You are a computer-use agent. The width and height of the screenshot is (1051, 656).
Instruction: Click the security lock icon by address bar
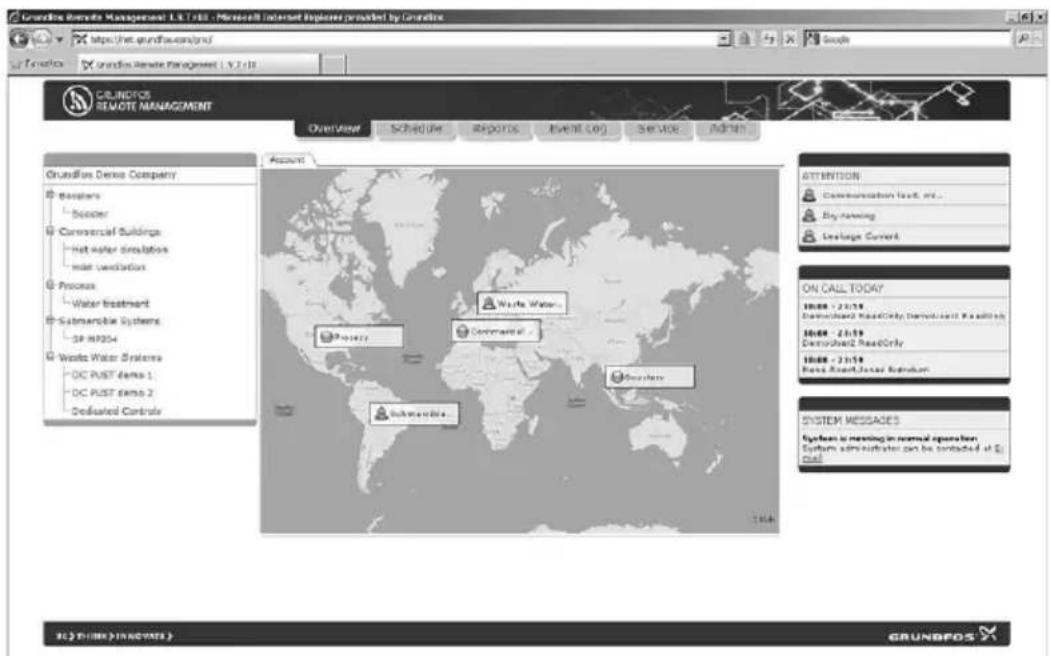(745, 40)
